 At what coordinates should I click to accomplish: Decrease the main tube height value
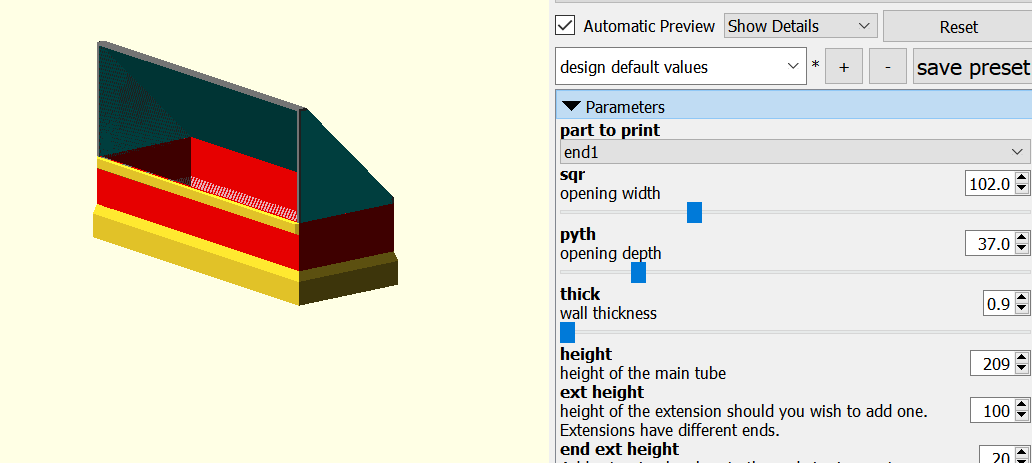click(1021, 369)
